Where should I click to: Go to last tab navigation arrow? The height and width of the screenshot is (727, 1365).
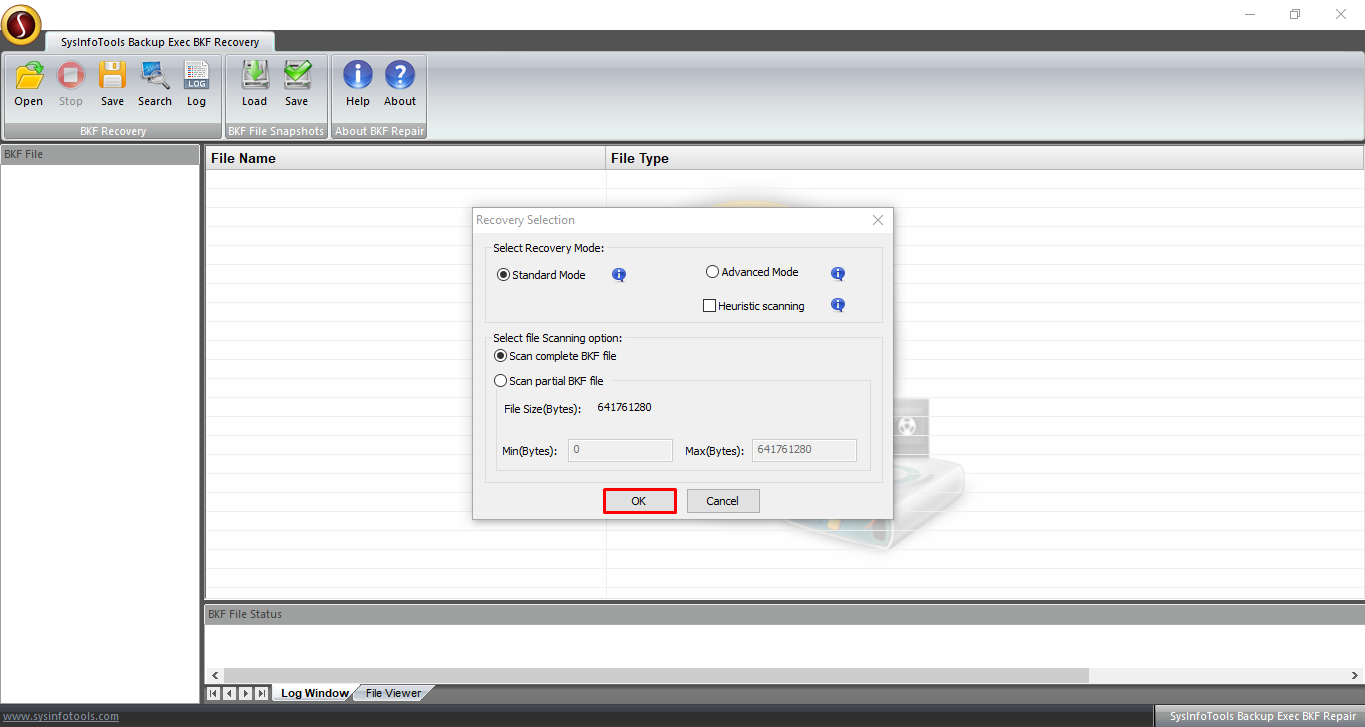(x=261, y=693)
